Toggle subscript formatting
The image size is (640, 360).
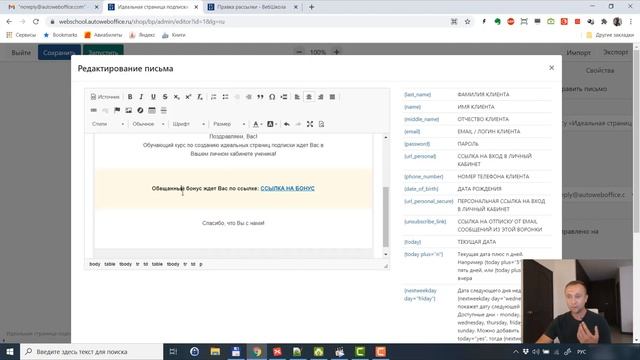pyautogui.click(x=176, y=97)
